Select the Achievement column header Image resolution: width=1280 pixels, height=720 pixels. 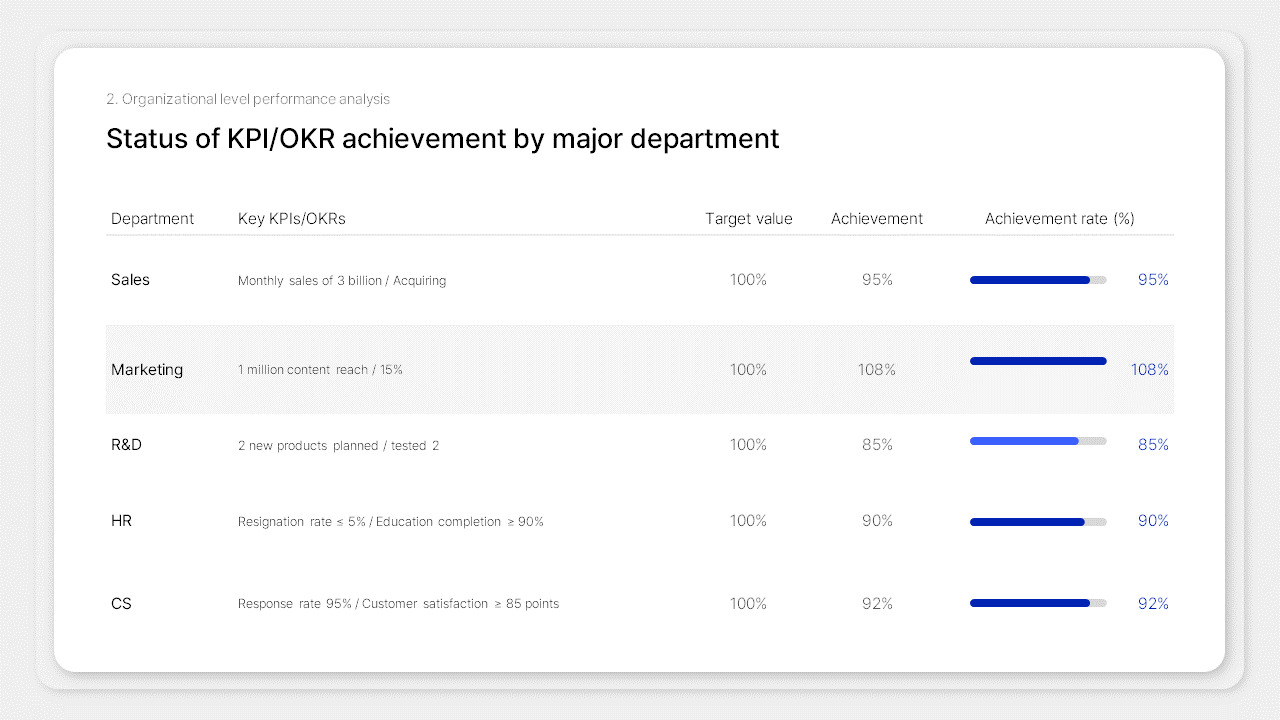[x=877, y=218]
